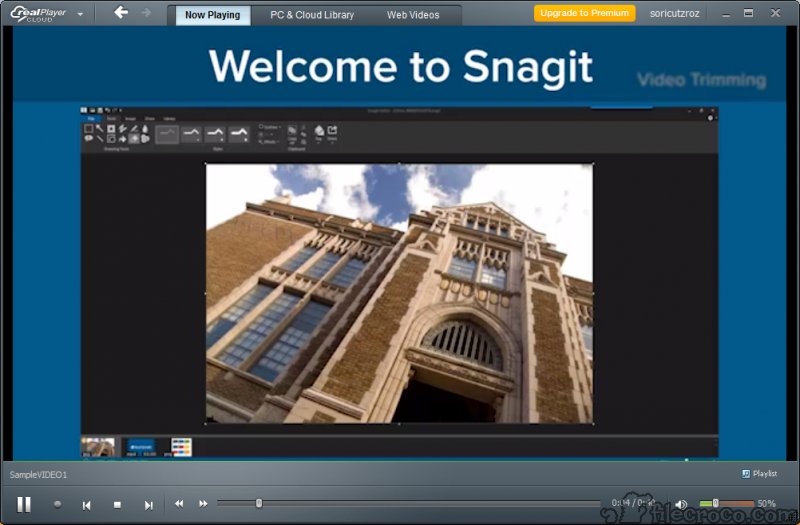Go back with the back arrow

tap(121, 12)
